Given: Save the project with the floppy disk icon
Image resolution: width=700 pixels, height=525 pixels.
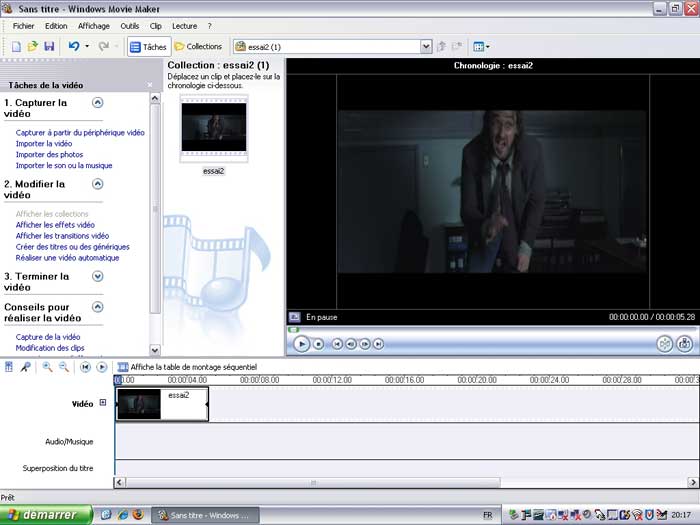Looking at the screenshot, I should tap(49, 46).
